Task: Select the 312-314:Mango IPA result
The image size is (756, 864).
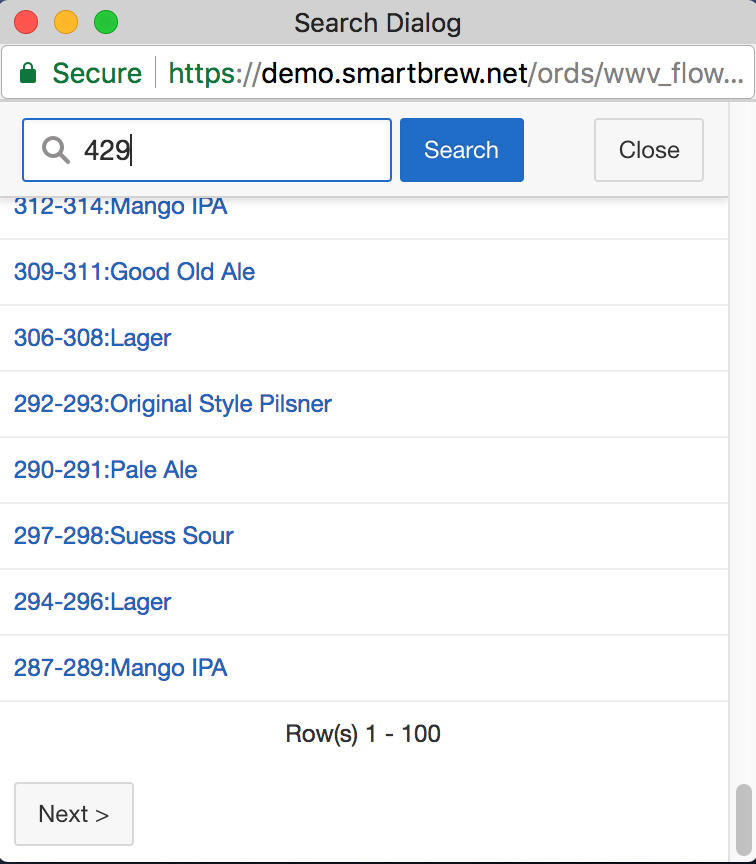Action: click(120, 207)
